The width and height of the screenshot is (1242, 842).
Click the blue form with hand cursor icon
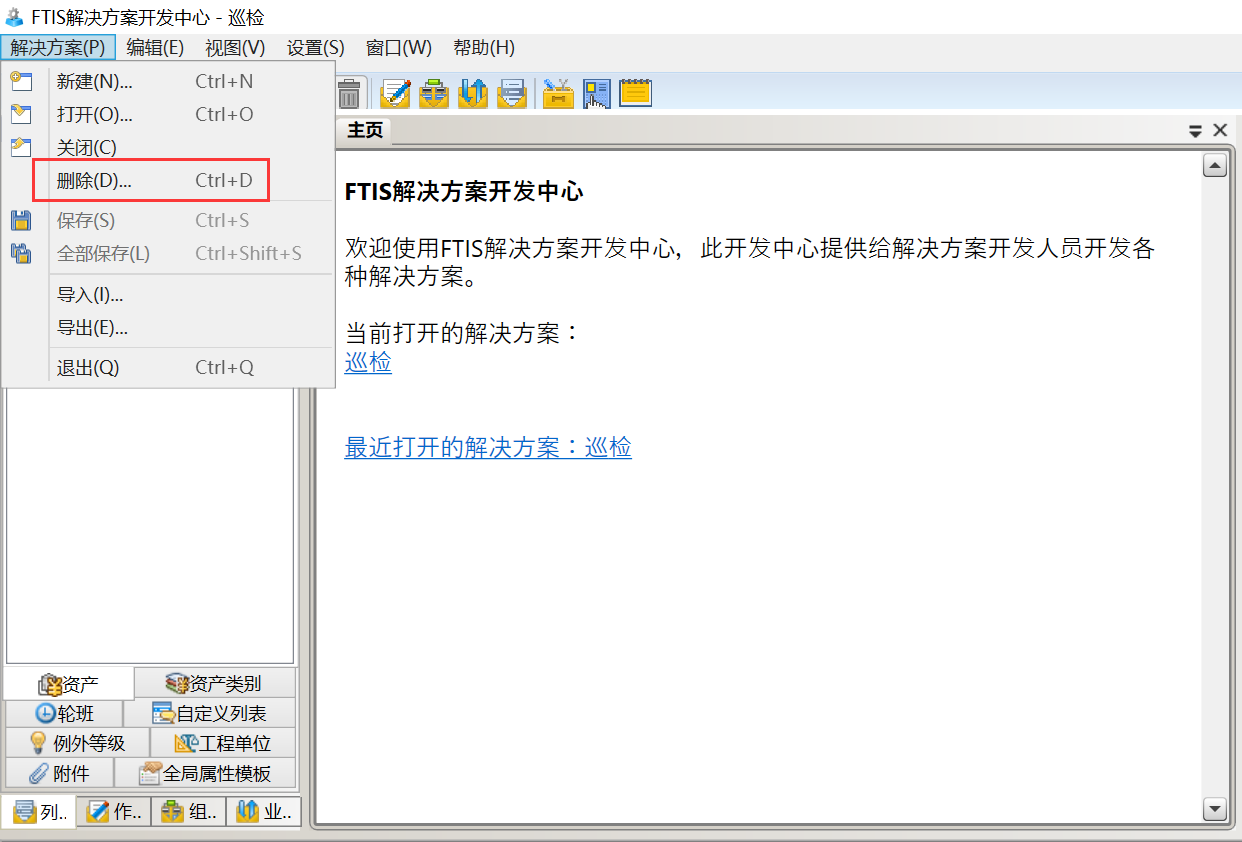point(596,94)
